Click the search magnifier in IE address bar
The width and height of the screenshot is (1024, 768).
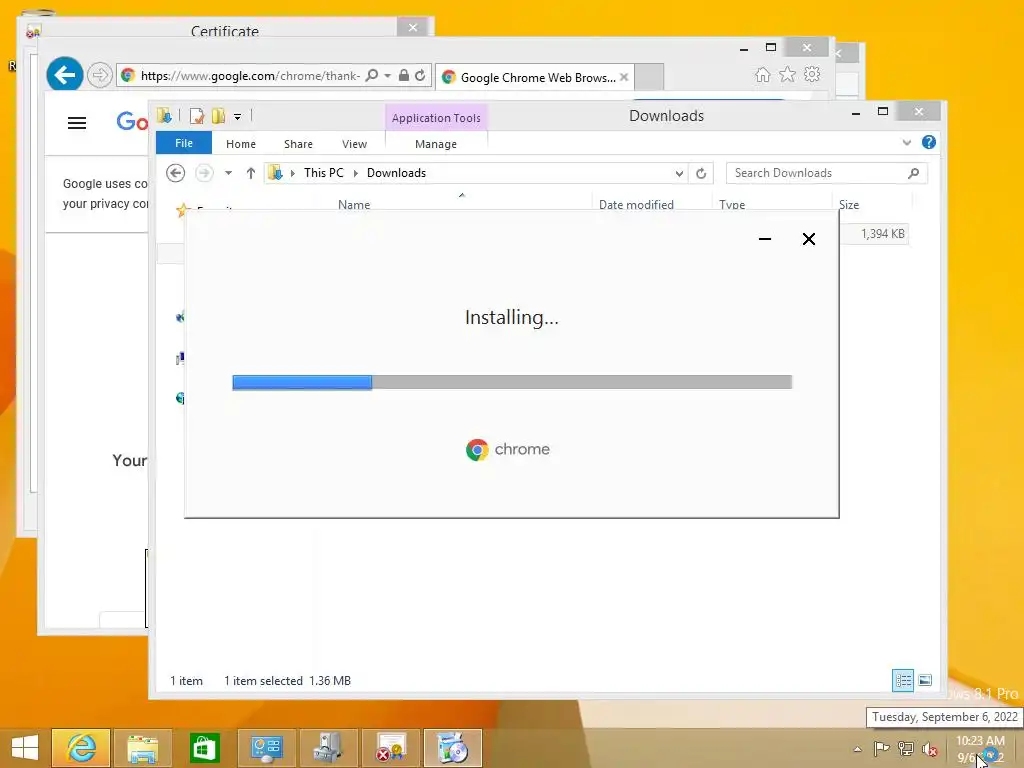pos(372,75)
